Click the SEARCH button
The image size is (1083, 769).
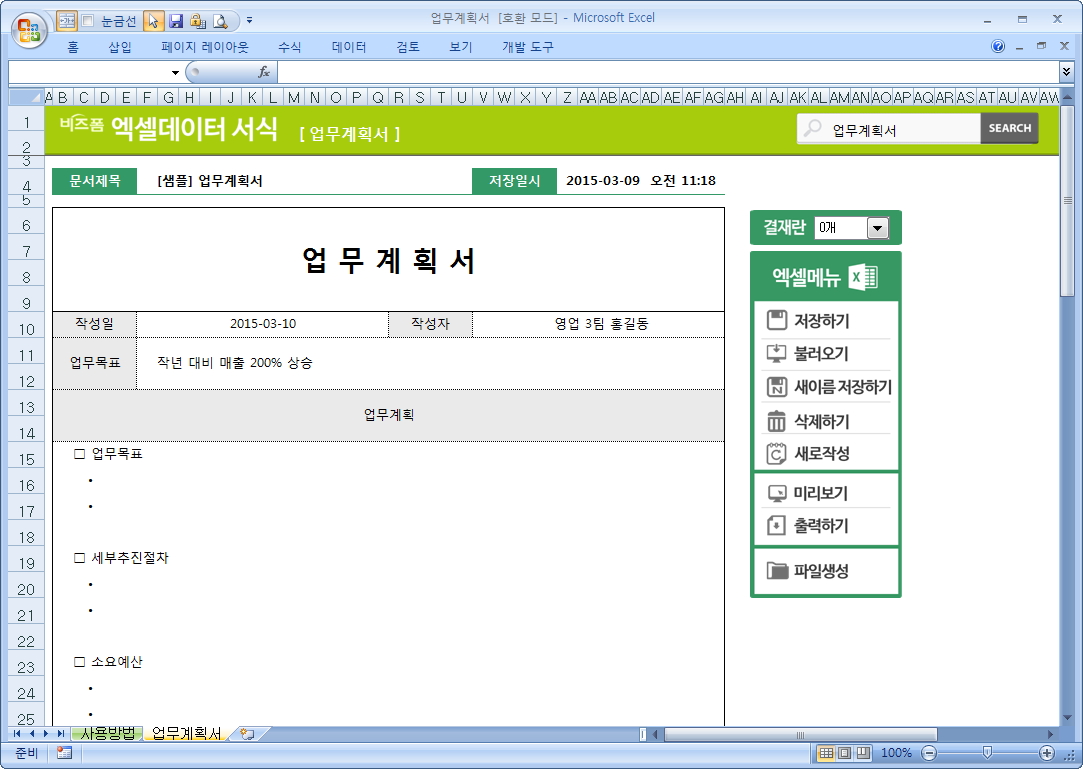[x=1009, y=128]
